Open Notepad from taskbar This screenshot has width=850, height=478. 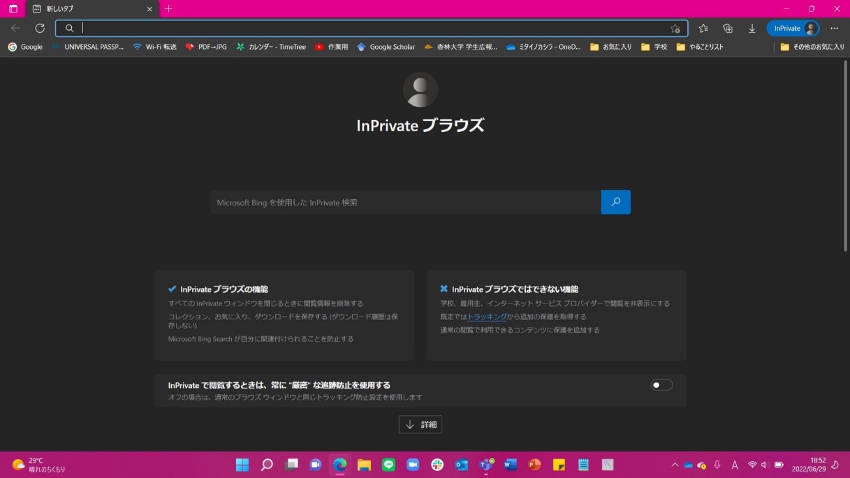tap(583, 464)
